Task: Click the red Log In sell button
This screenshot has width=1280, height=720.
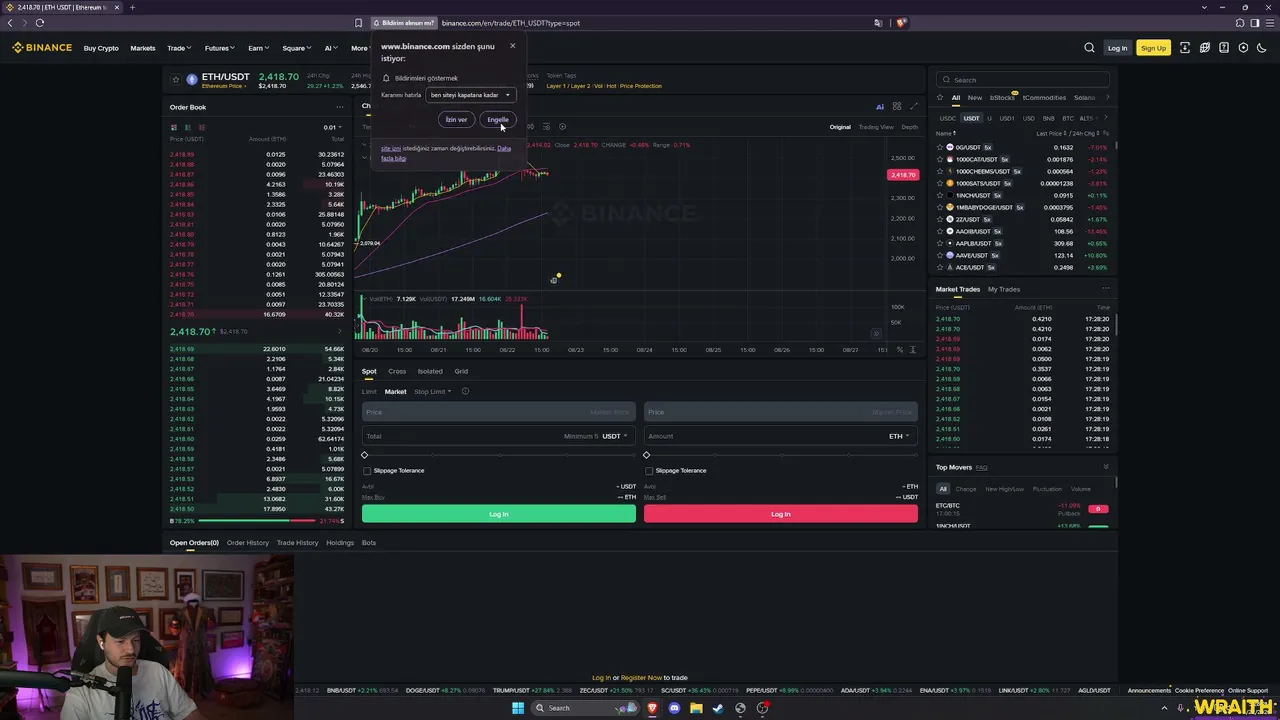Action: 781,514
